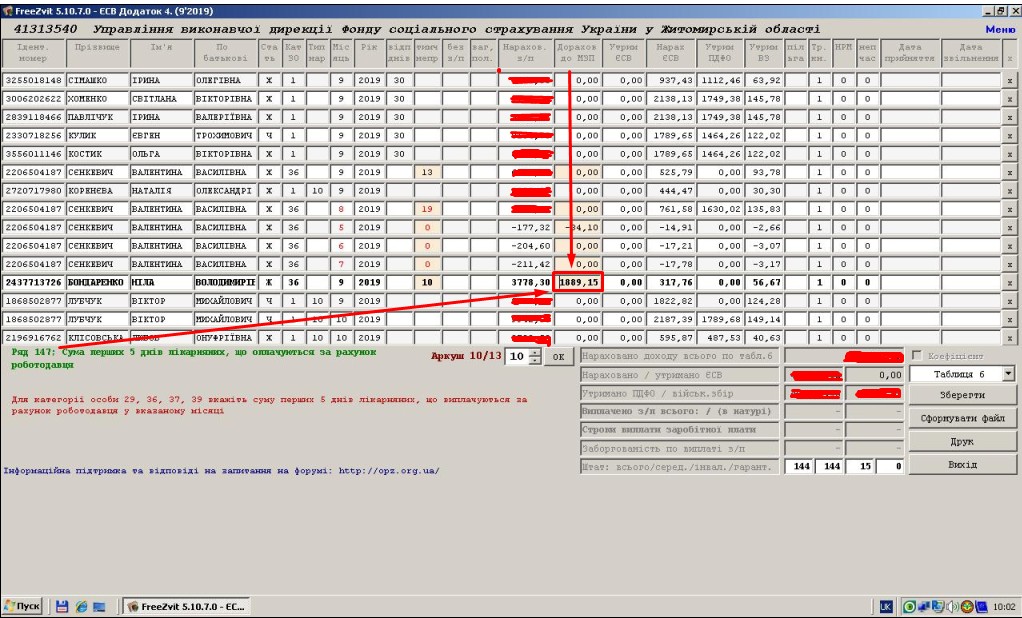Viewport: 1022px width, 618px height.
Task: Click the Сформувати файл button
Action: point(962,419)
